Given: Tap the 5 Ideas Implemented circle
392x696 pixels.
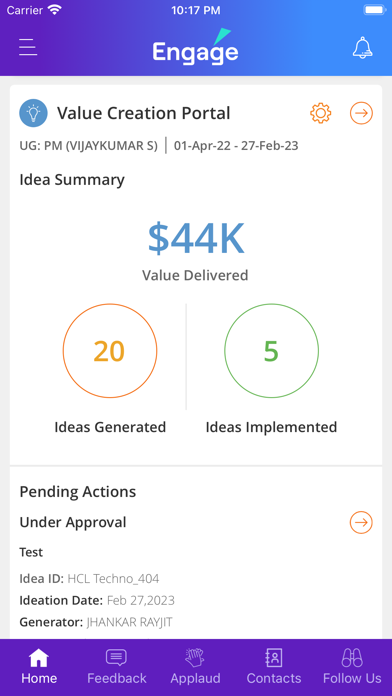Looking at the screenshot, I should tap(271, 351).
